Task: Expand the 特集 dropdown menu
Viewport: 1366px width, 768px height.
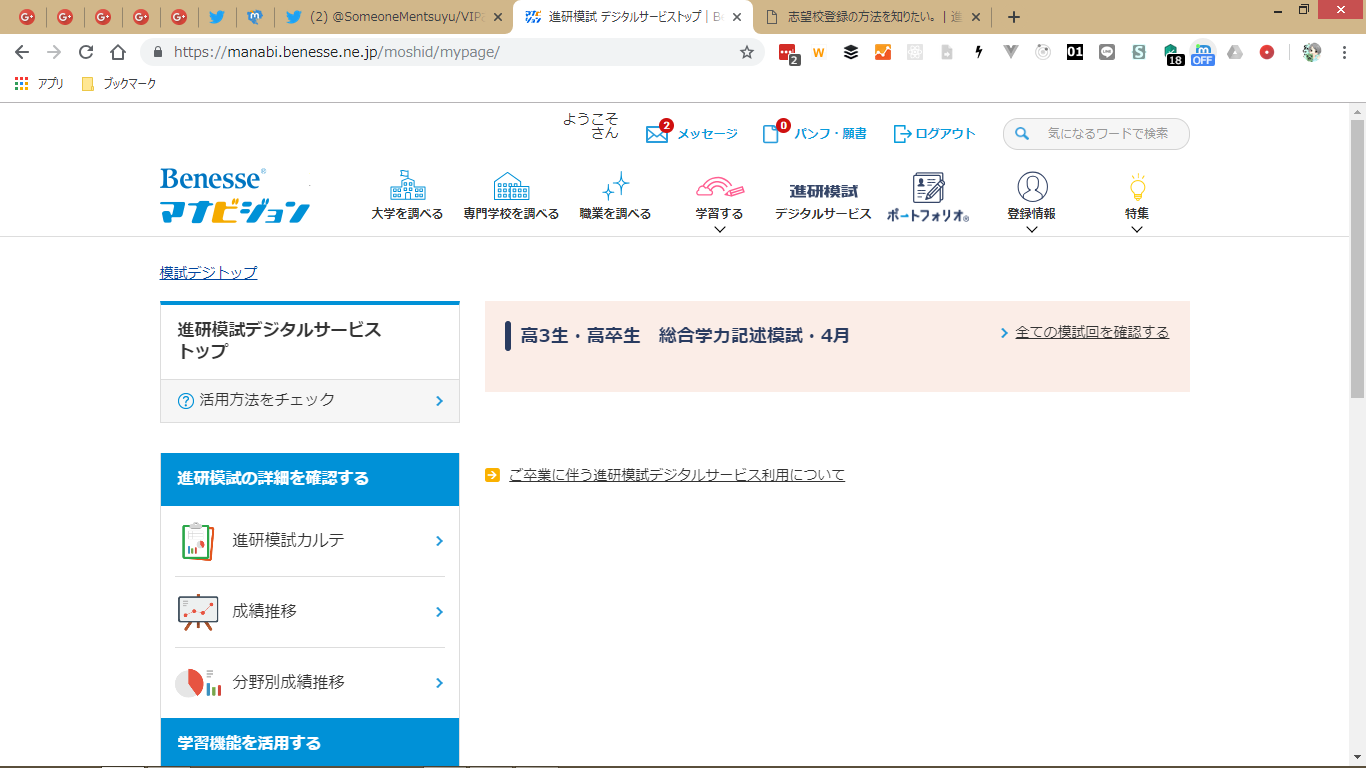Action: tap(1136, 229)
